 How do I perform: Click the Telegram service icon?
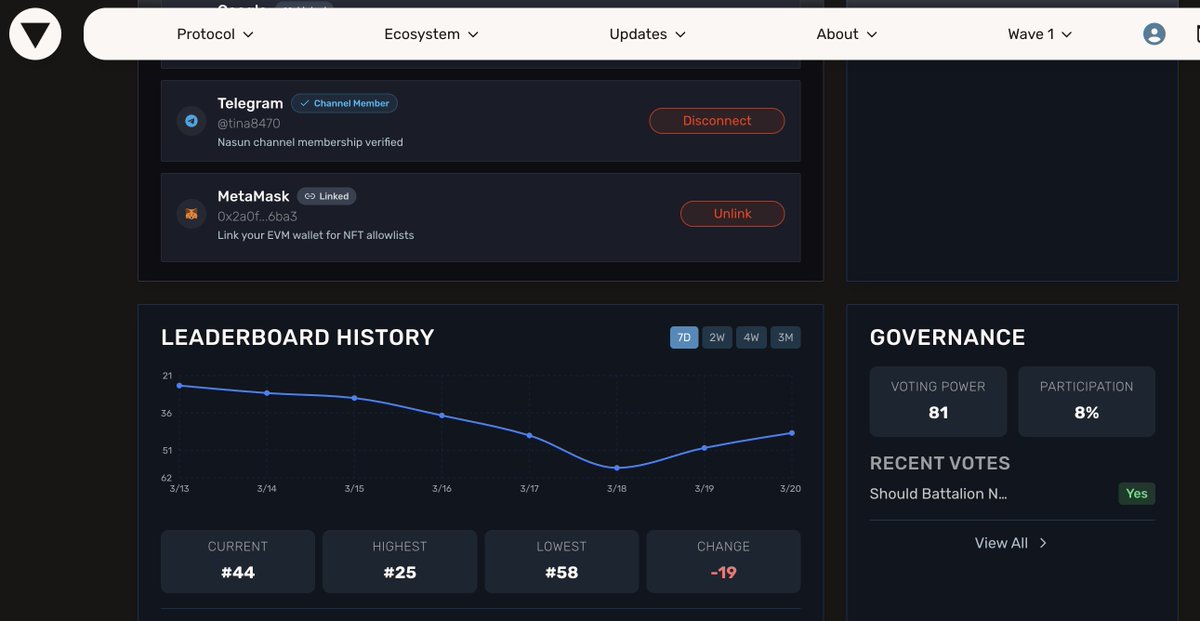click(x=191, y=121)
